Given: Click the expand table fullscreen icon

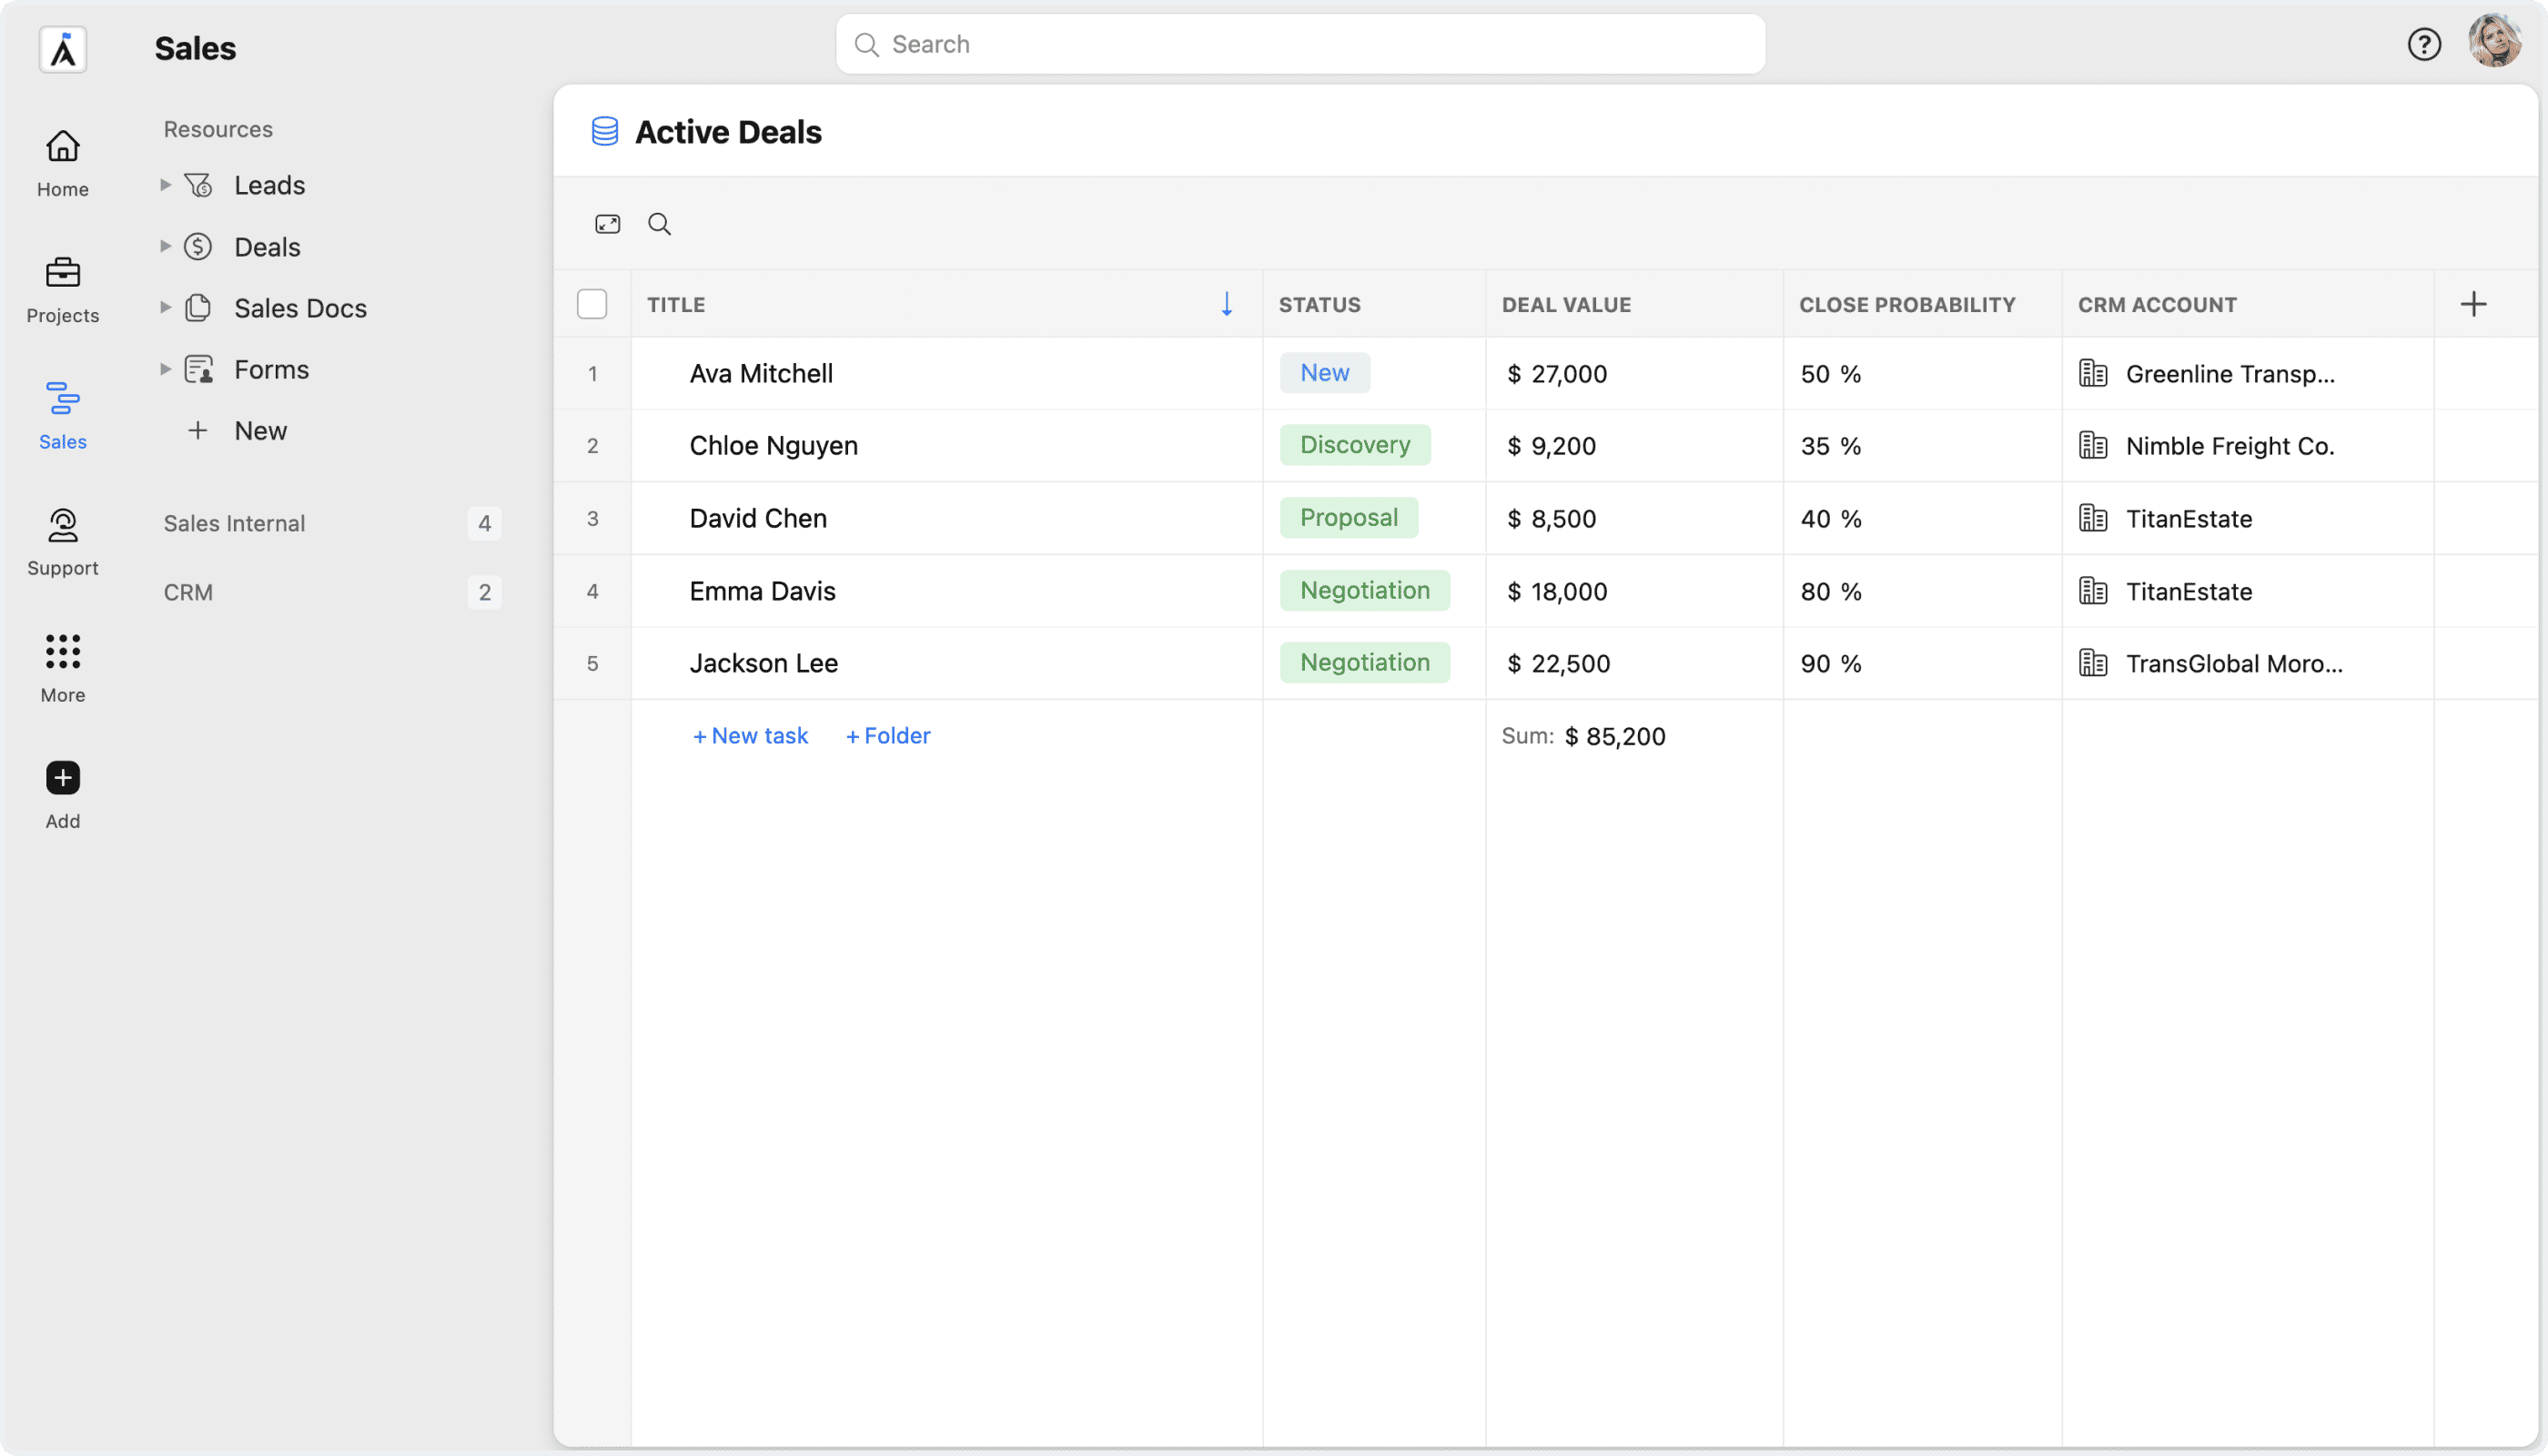Looking at the screenshot, I should click(x=607, y=224).
